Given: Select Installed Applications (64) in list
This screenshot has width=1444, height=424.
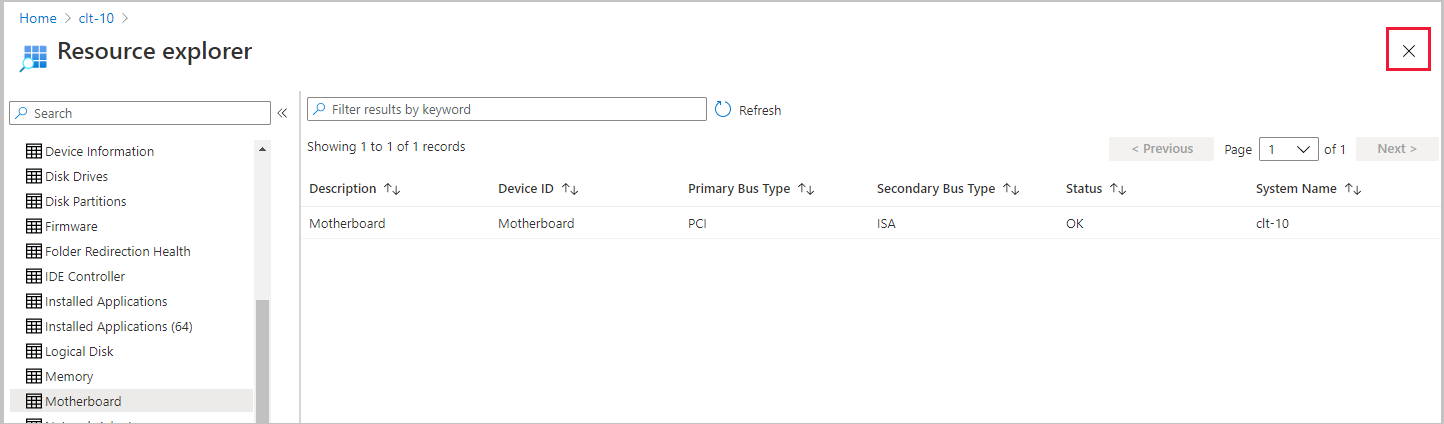Looking at the screenshot, I should point(118,326).
